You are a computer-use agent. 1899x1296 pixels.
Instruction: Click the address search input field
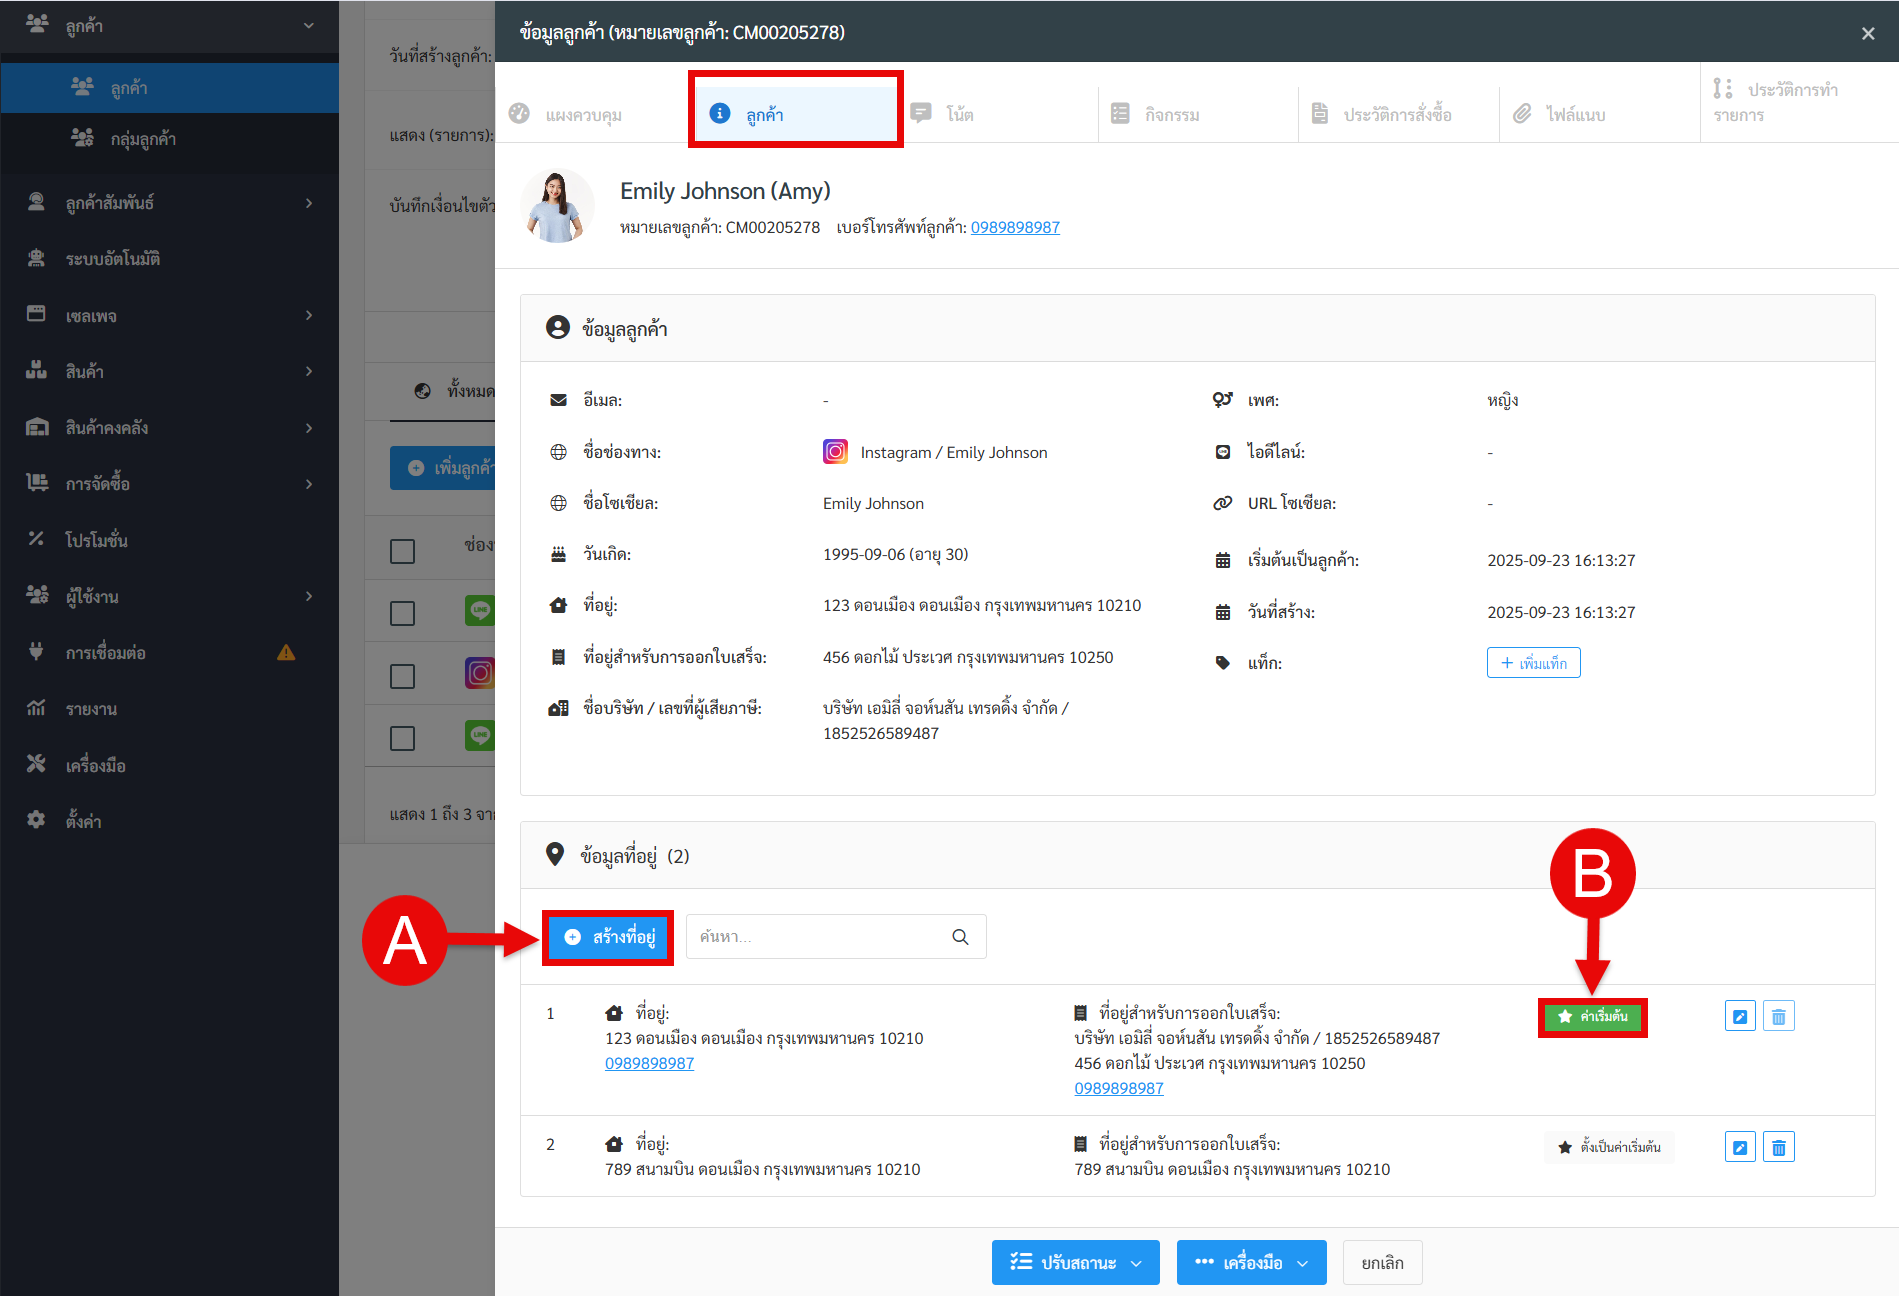coord(820,937)
